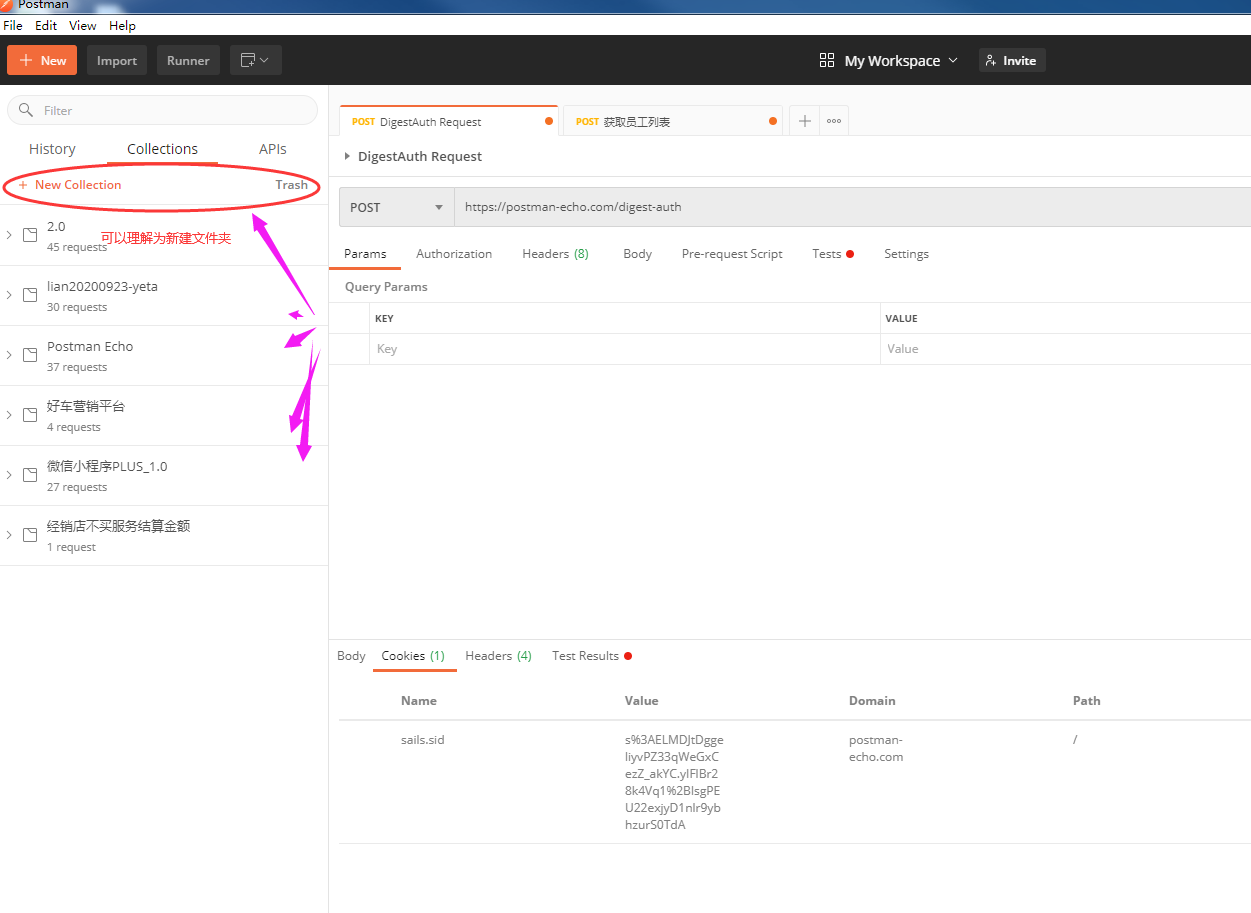Click folder icon of 好车营销平台 collection
Viewport: 1251px width, 913px height.
coord(30,415)
